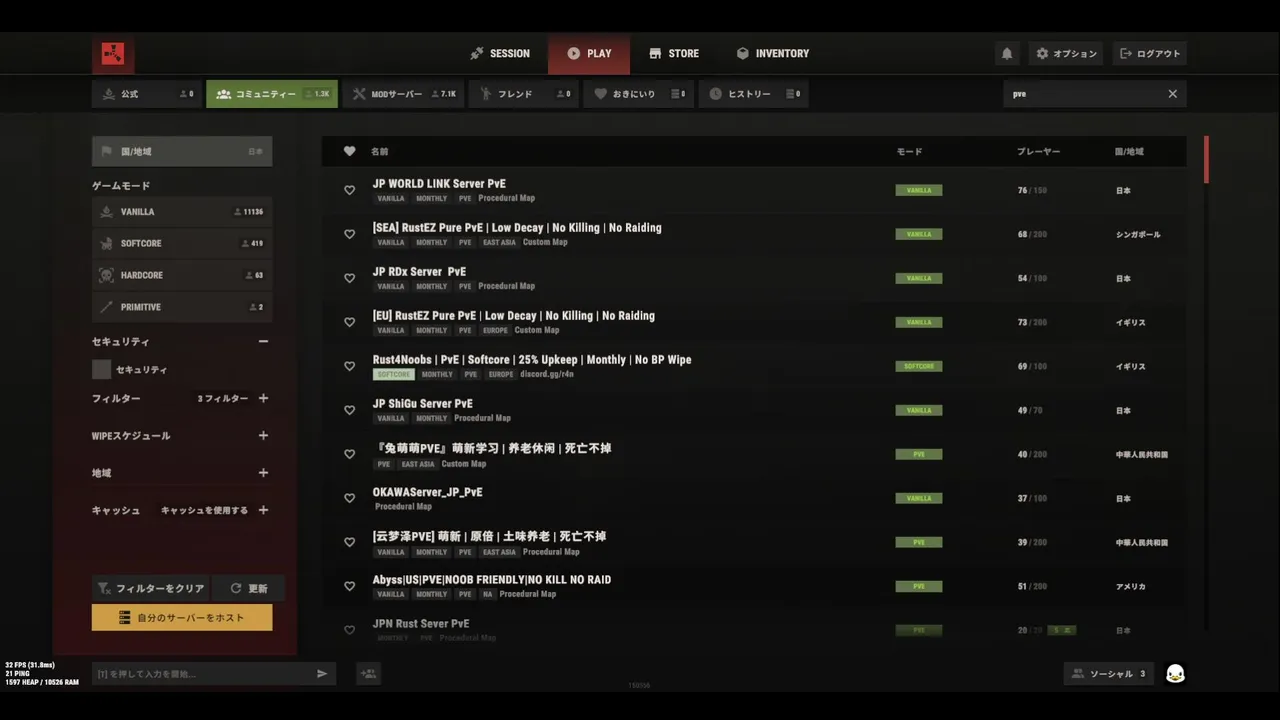This screenshot has width=1280, height=720.
Task: Select 『兔萌萌PVE』 server row
Action: 754,454
